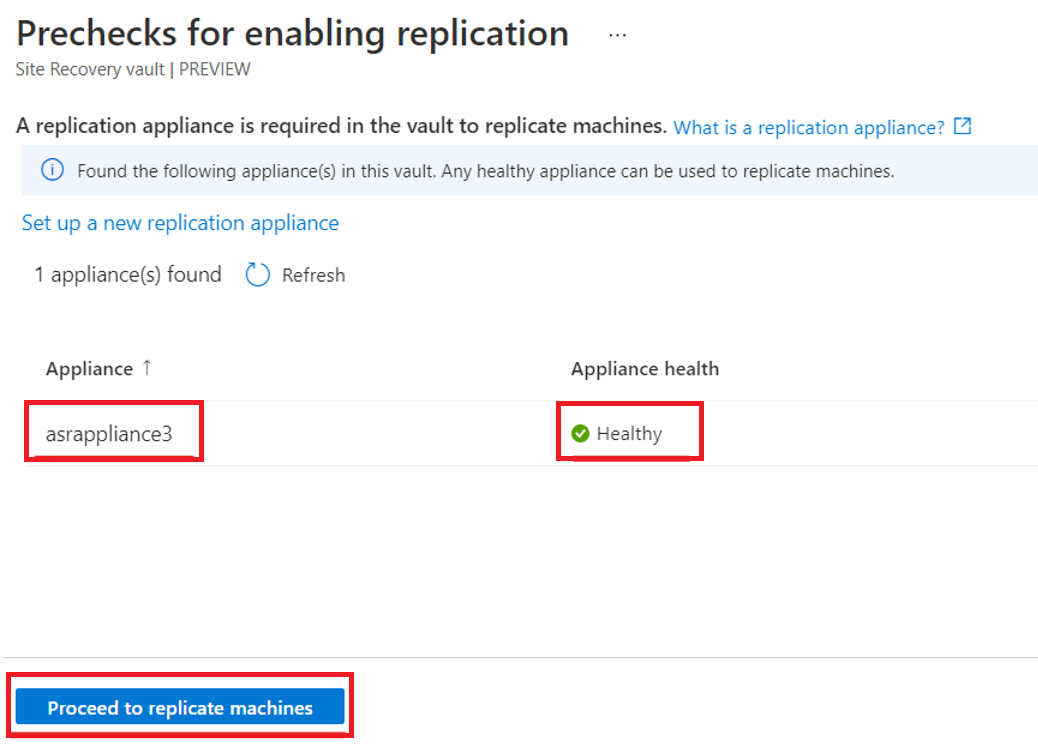Click the "Found the following appliance(s)" banner message

point(485,171)
